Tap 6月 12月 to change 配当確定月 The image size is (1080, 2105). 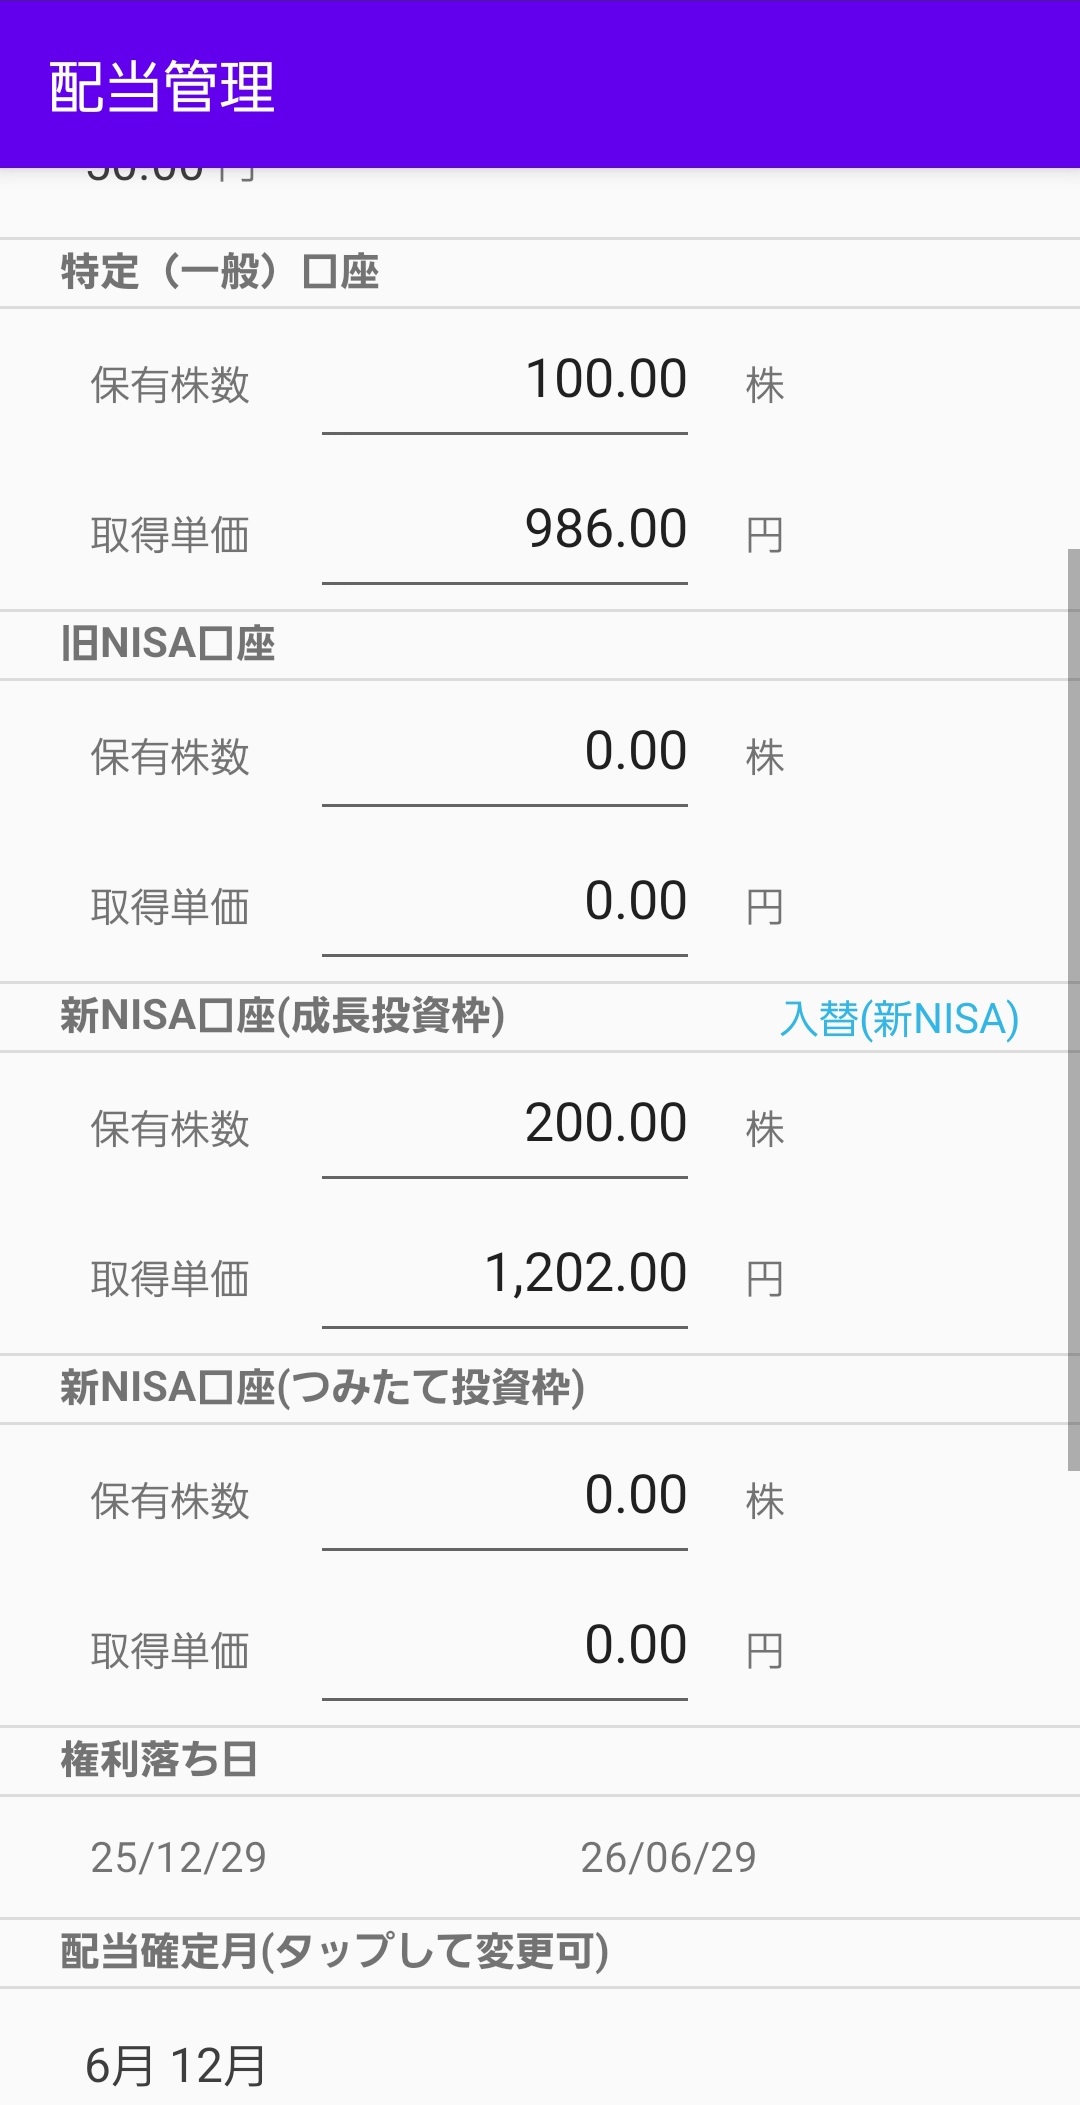pyautogui.click(x=176, y=2065)
